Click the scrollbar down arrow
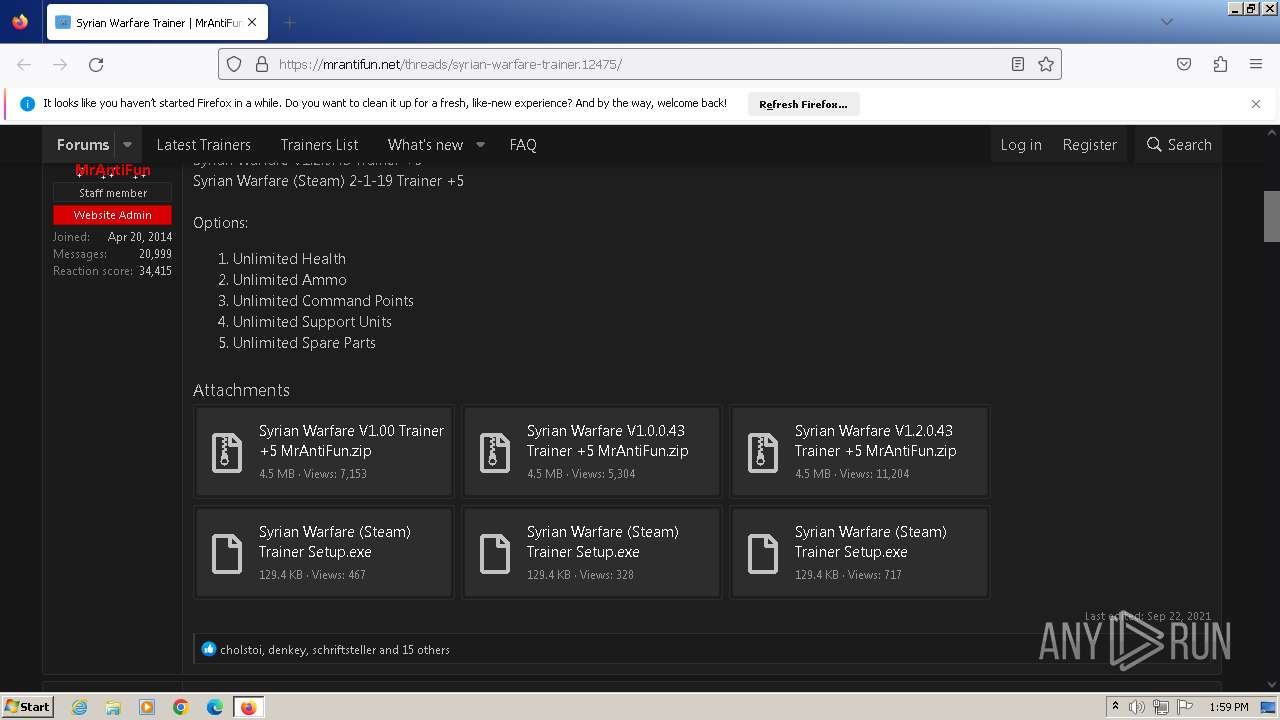Image resolution: width=1280 pixels, height=720 pixels. point(1271,684)
